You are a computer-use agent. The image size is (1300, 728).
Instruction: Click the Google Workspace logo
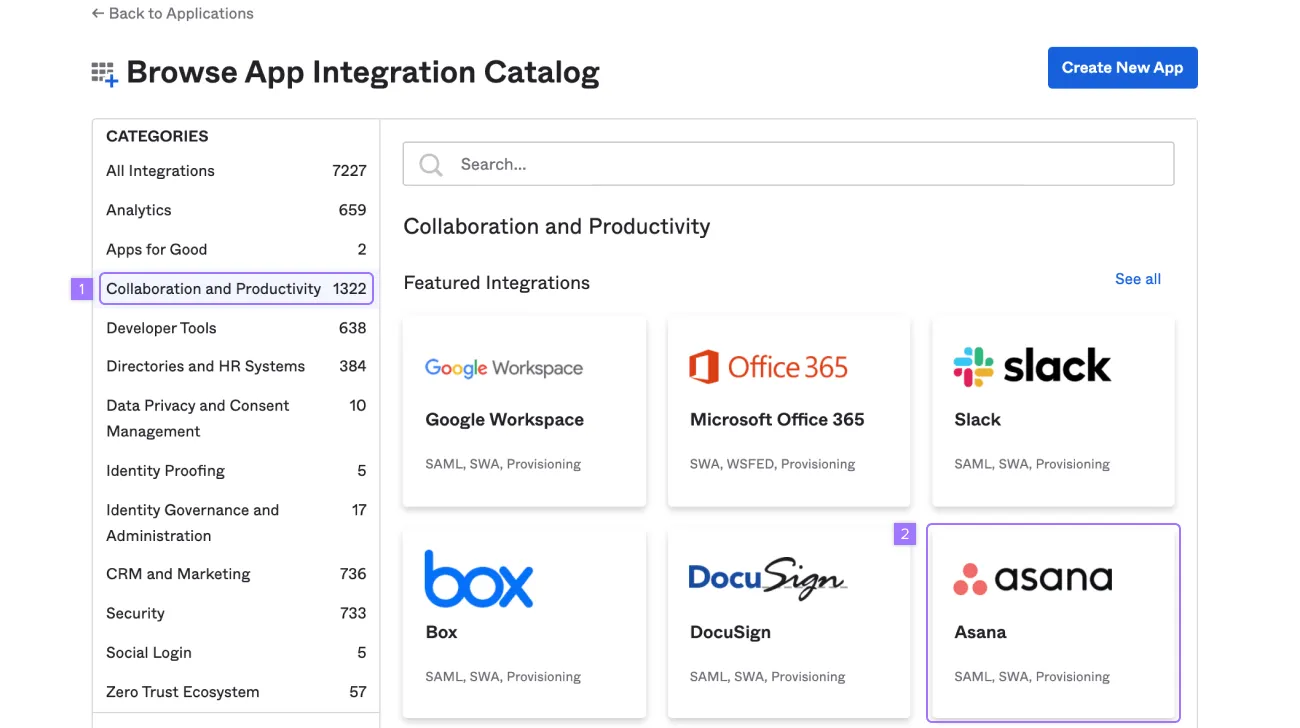click(503, 367)
